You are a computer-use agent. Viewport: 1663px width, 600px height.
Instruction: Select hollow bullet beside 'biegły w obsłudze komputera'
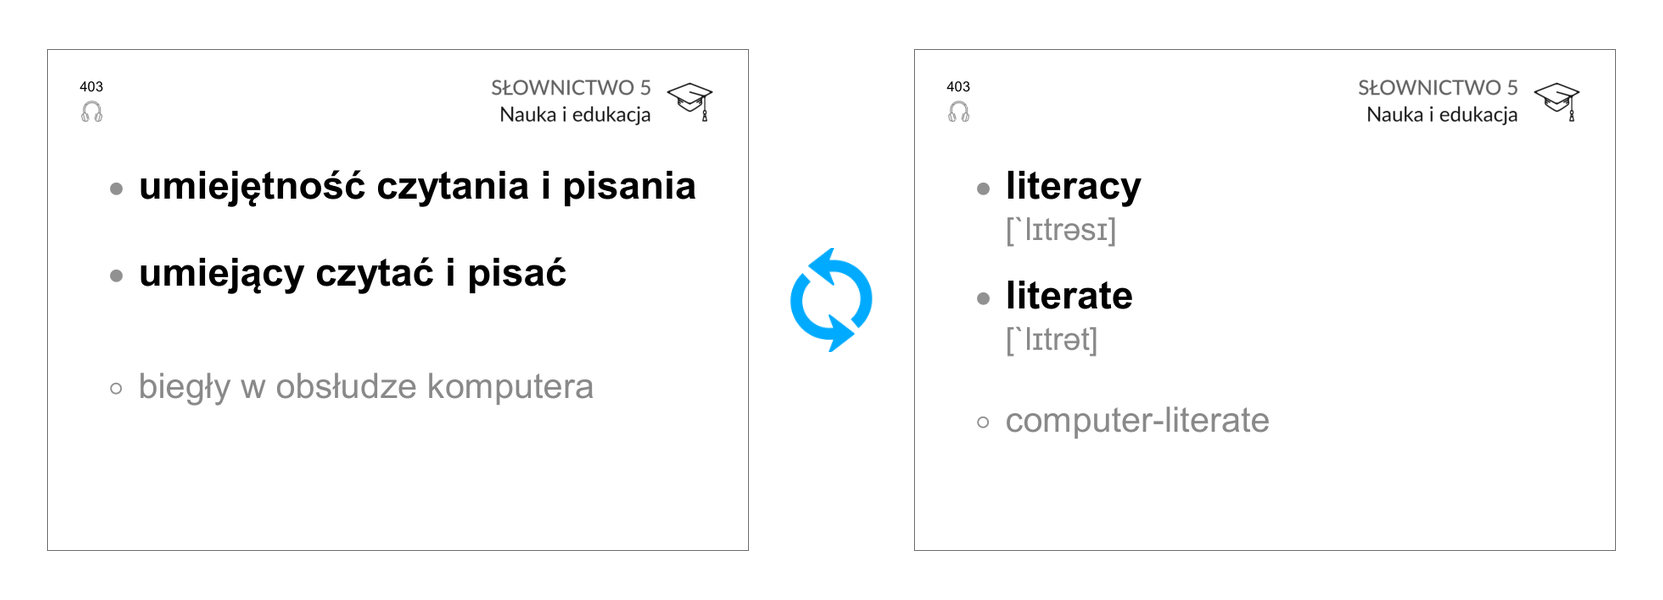(117, 388)
